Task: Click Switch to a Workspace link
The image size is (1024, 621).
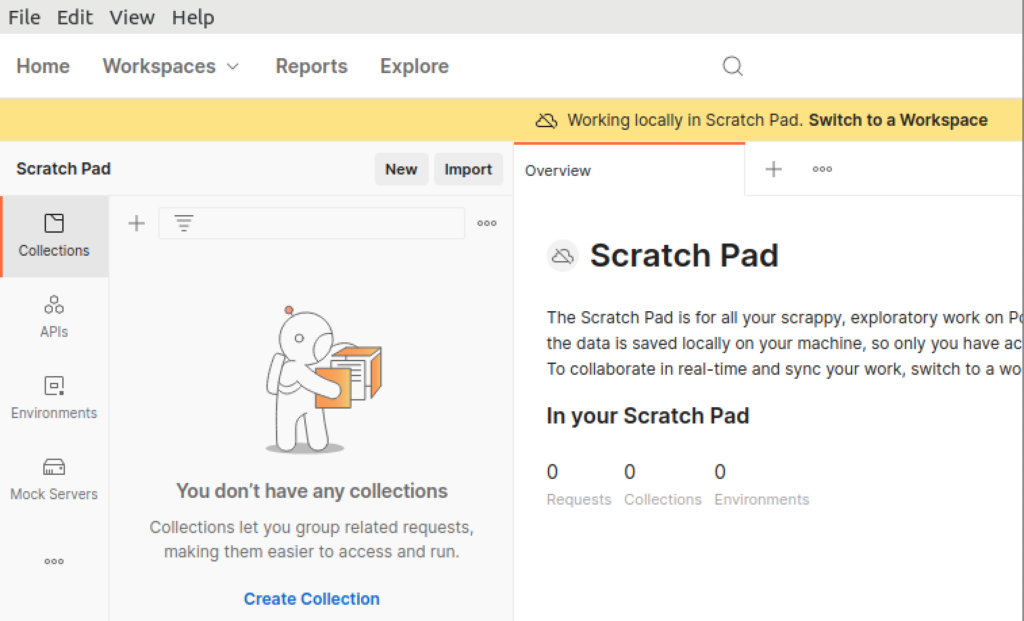Action: tap(897, 120)
